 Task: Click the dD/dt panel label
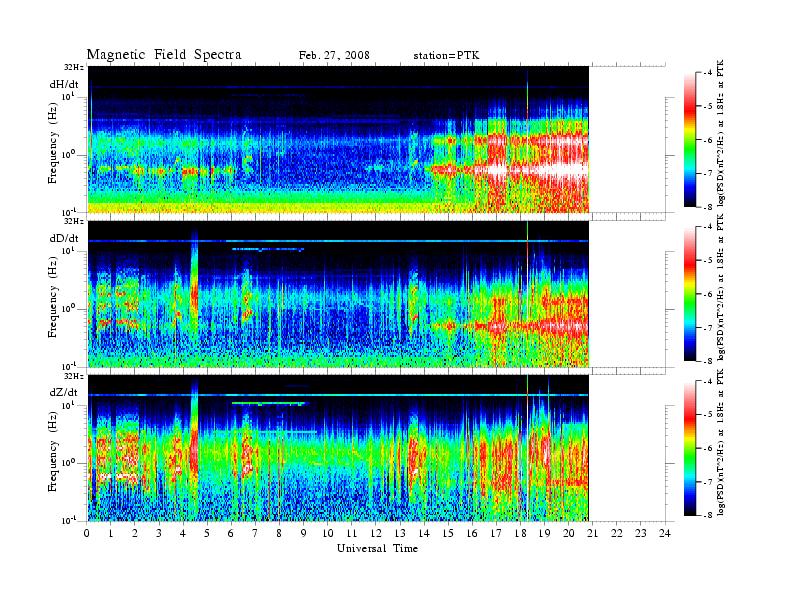tap(64, 238)
